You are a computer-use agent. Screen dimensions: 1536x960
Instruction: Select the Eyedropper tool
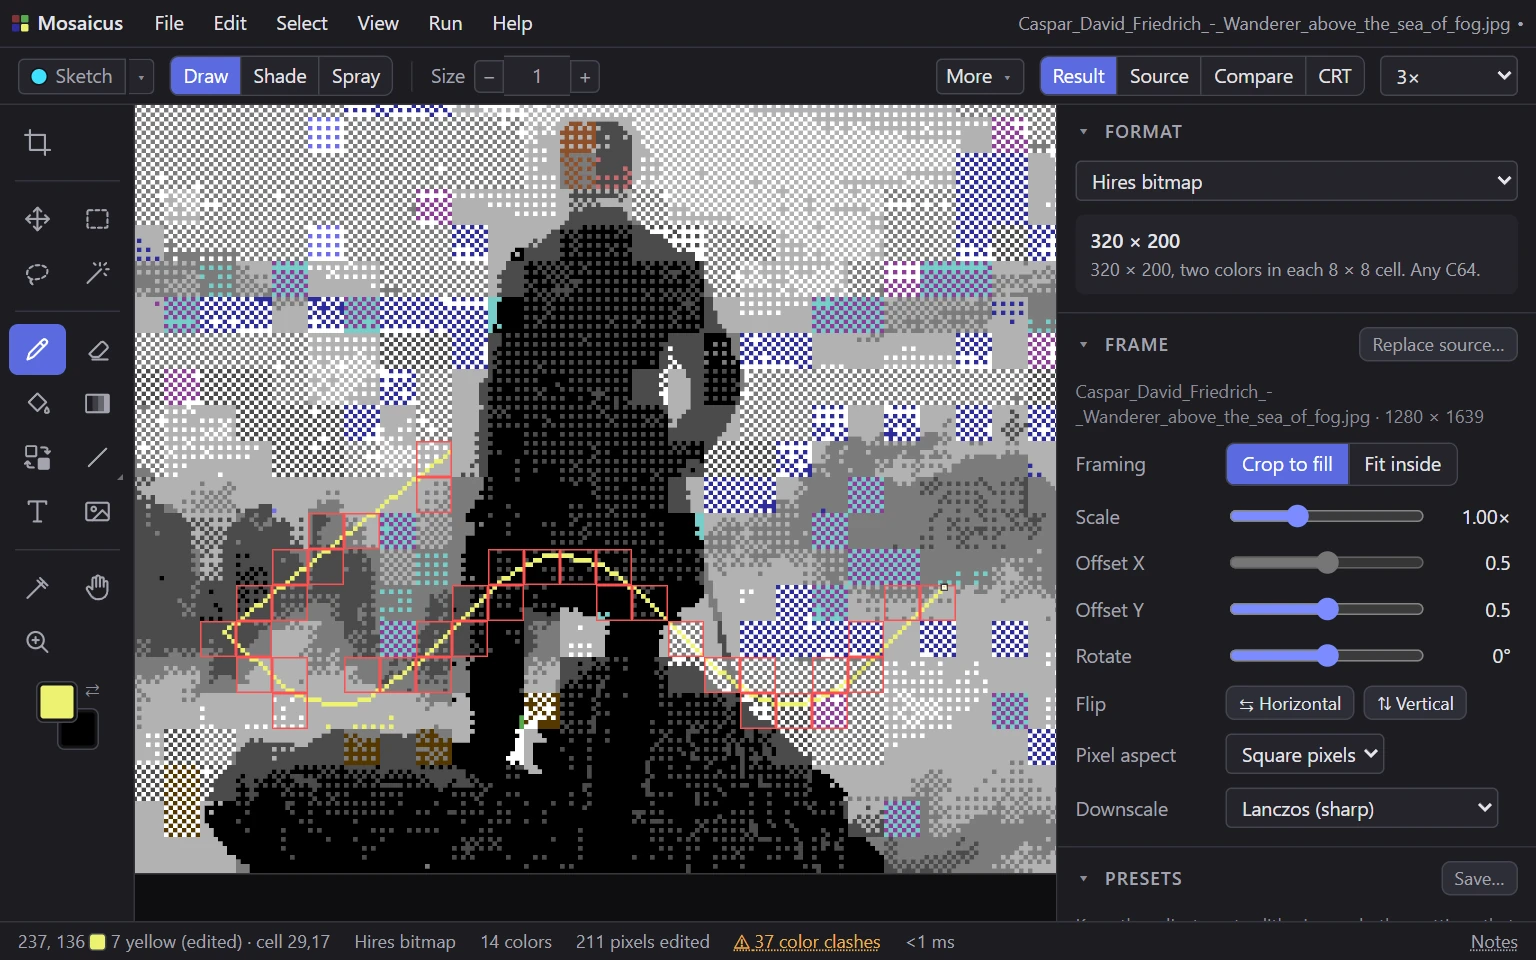[37, 588]
